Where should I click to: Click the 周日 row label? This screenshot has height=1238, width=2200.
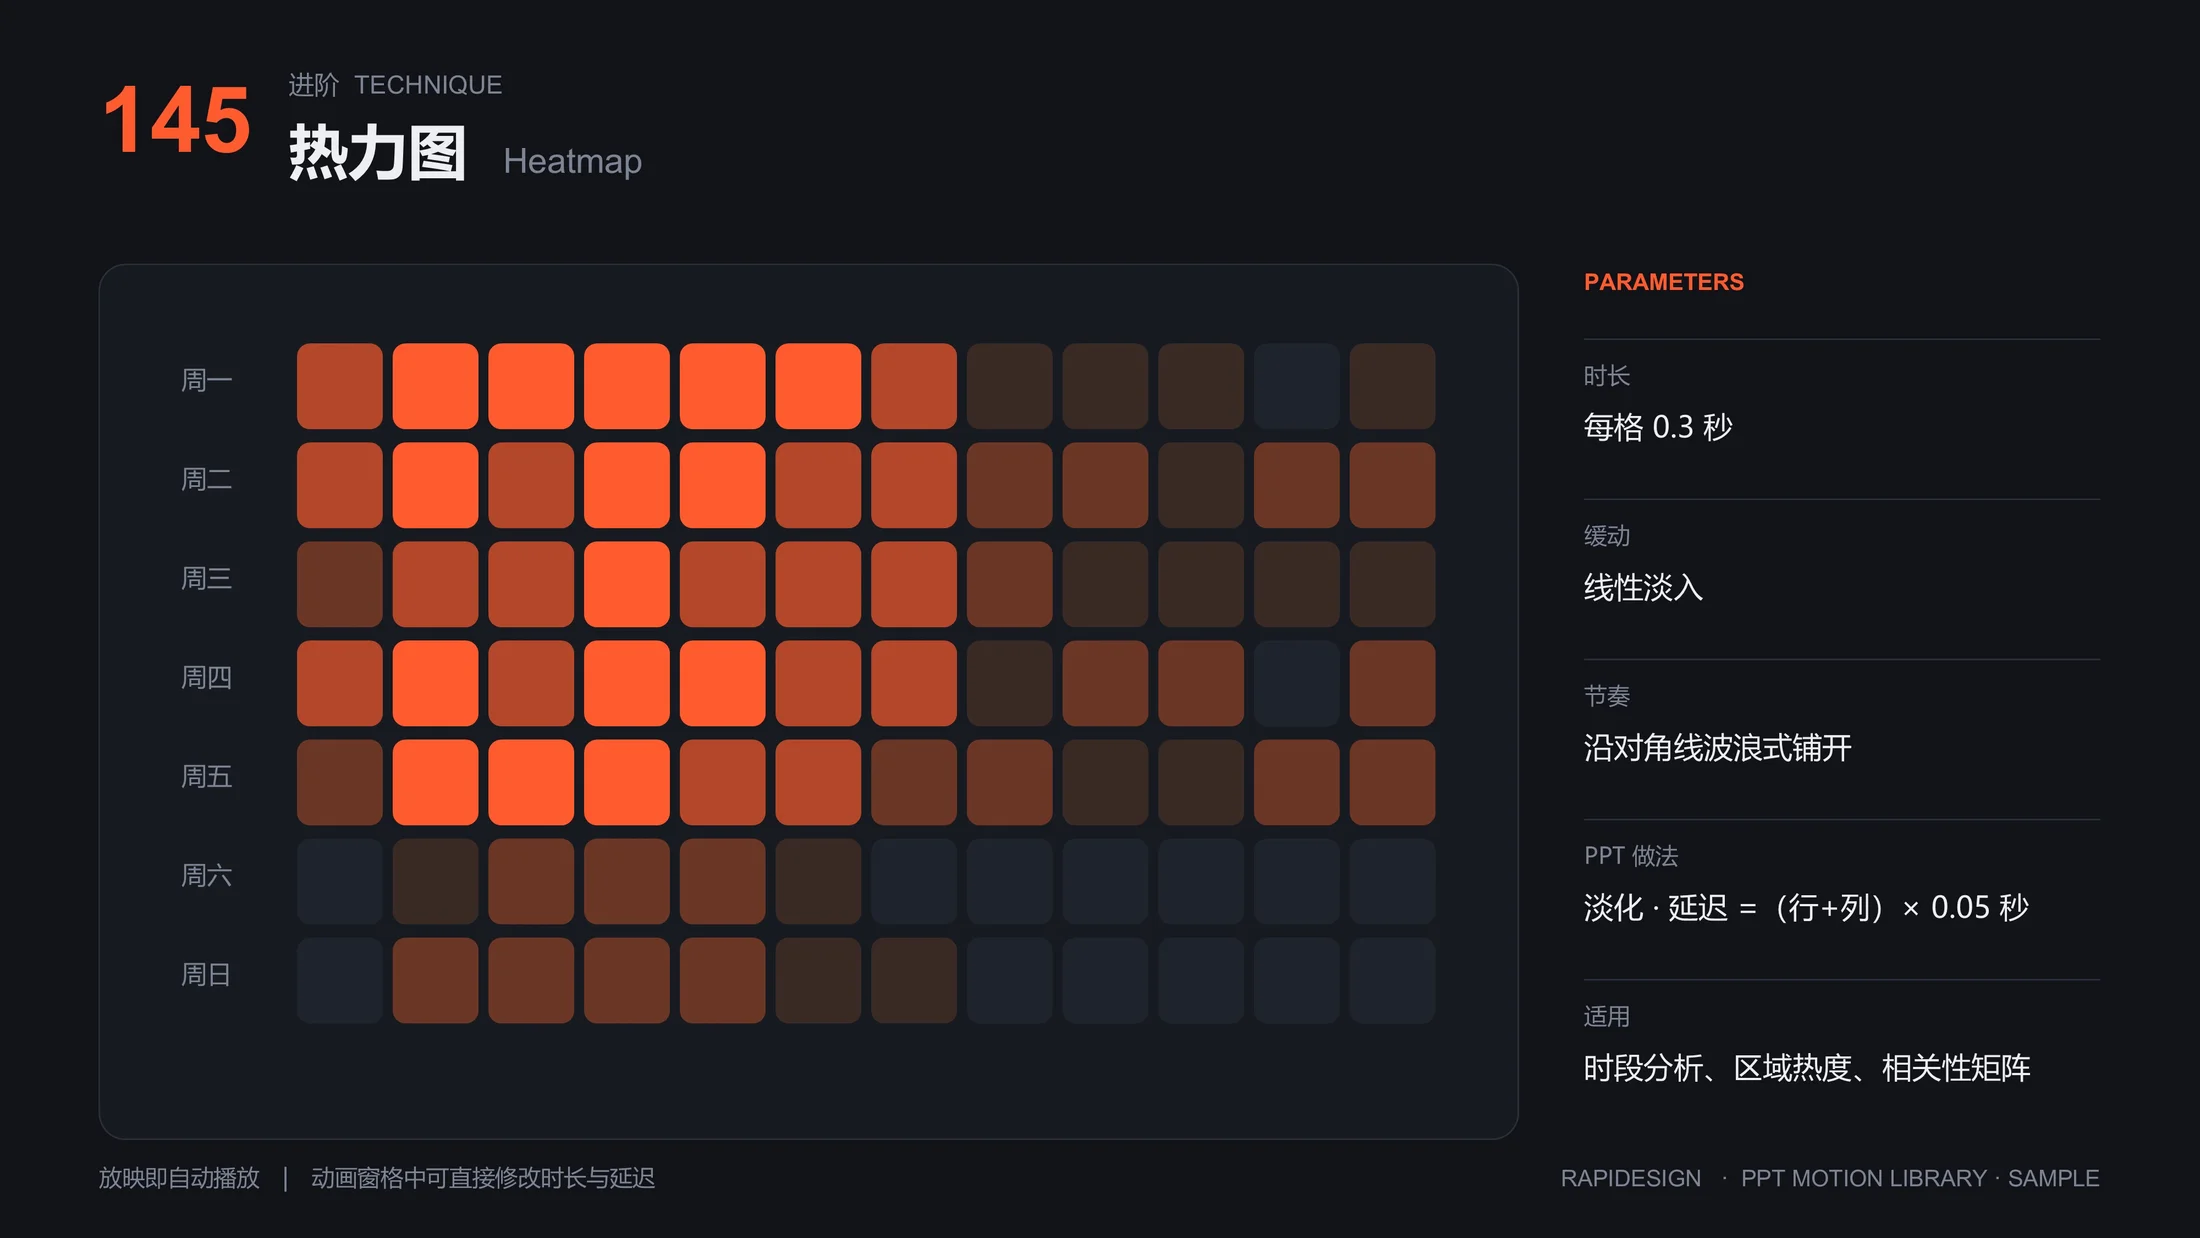tap(206, 974)
